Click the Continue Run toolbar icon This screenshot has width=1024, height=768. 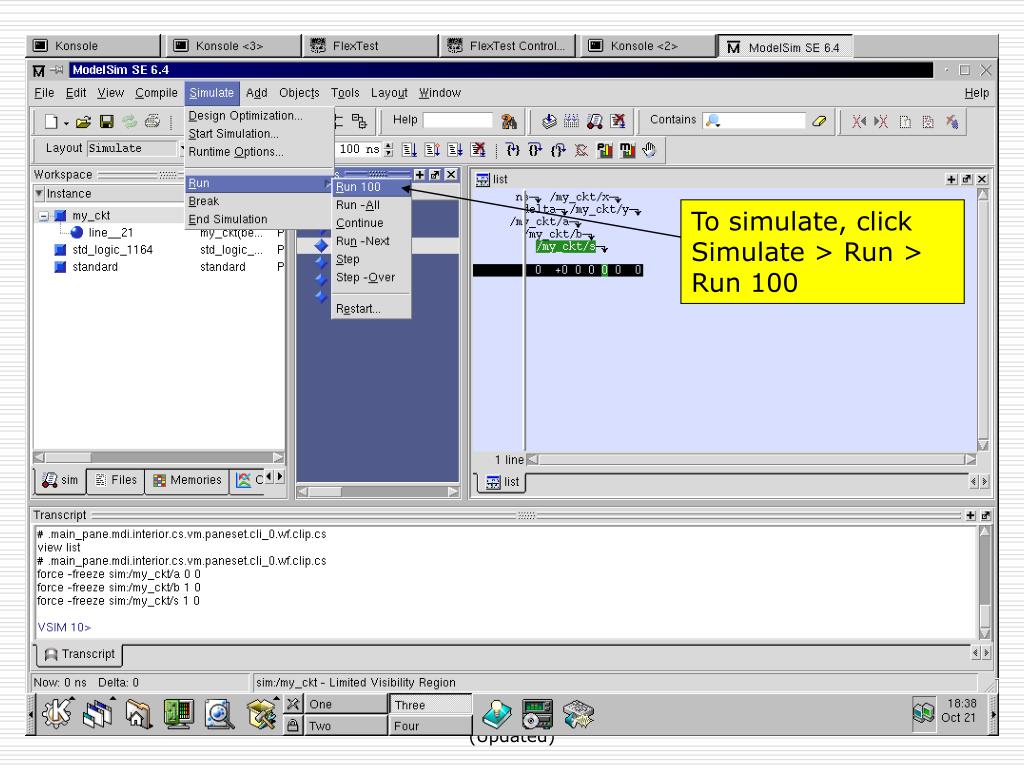point(432,150)
